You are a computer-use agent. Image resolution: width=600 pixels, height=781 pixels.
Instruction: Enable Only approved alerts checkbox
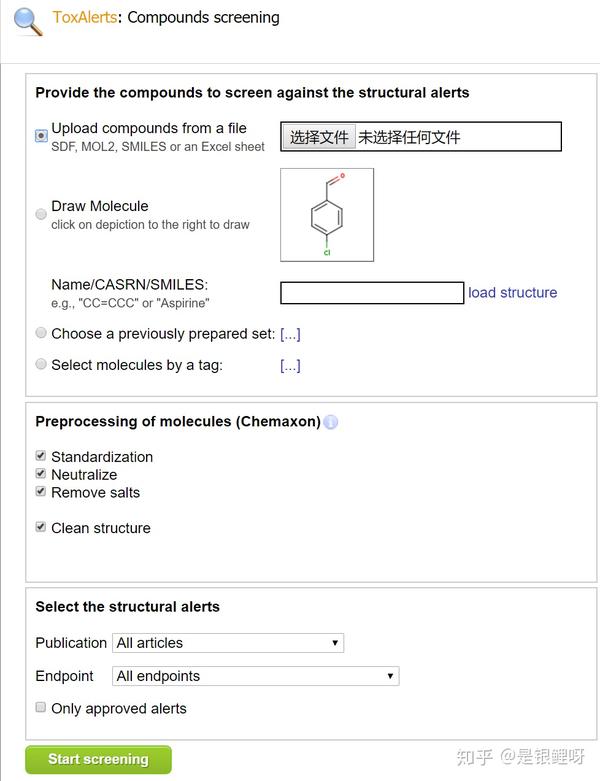[x=41, y=708]
